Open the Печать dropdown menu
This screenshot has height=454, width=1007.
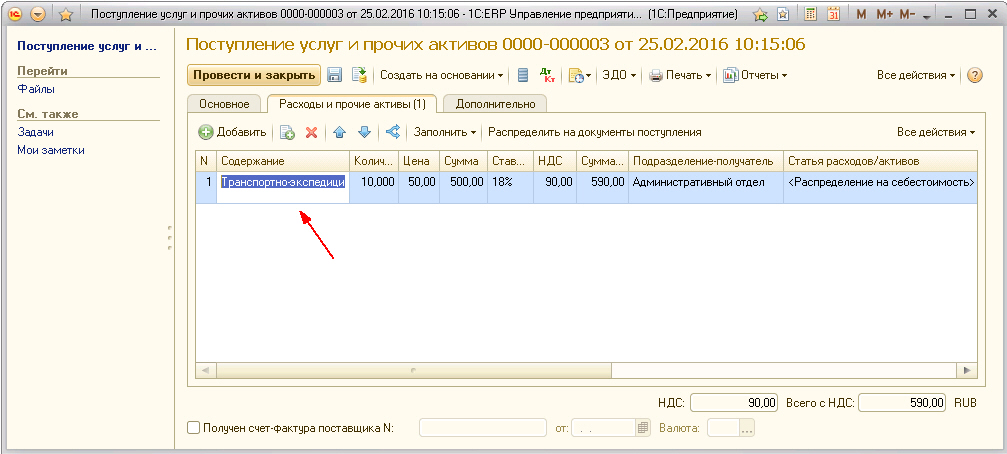pyautogui.click(x=680, y=75)
